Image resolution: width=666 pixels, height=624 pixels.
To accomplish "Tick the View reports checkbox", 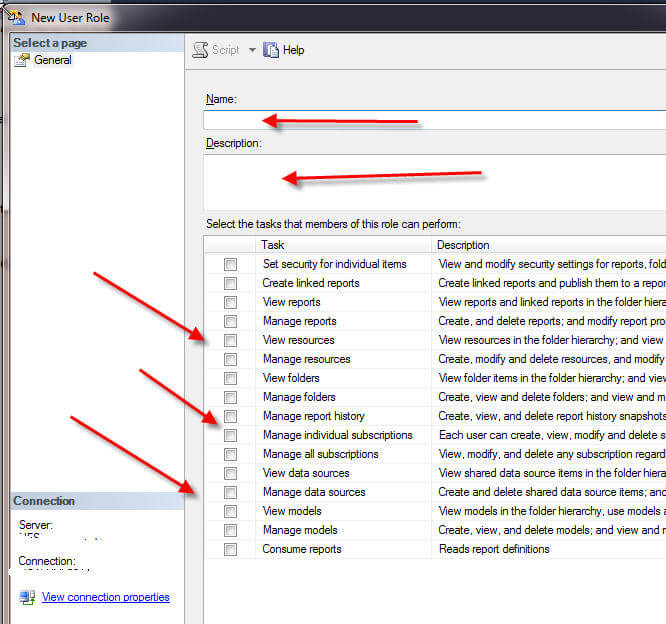I will pyautogui.click(x=231, y=302).
